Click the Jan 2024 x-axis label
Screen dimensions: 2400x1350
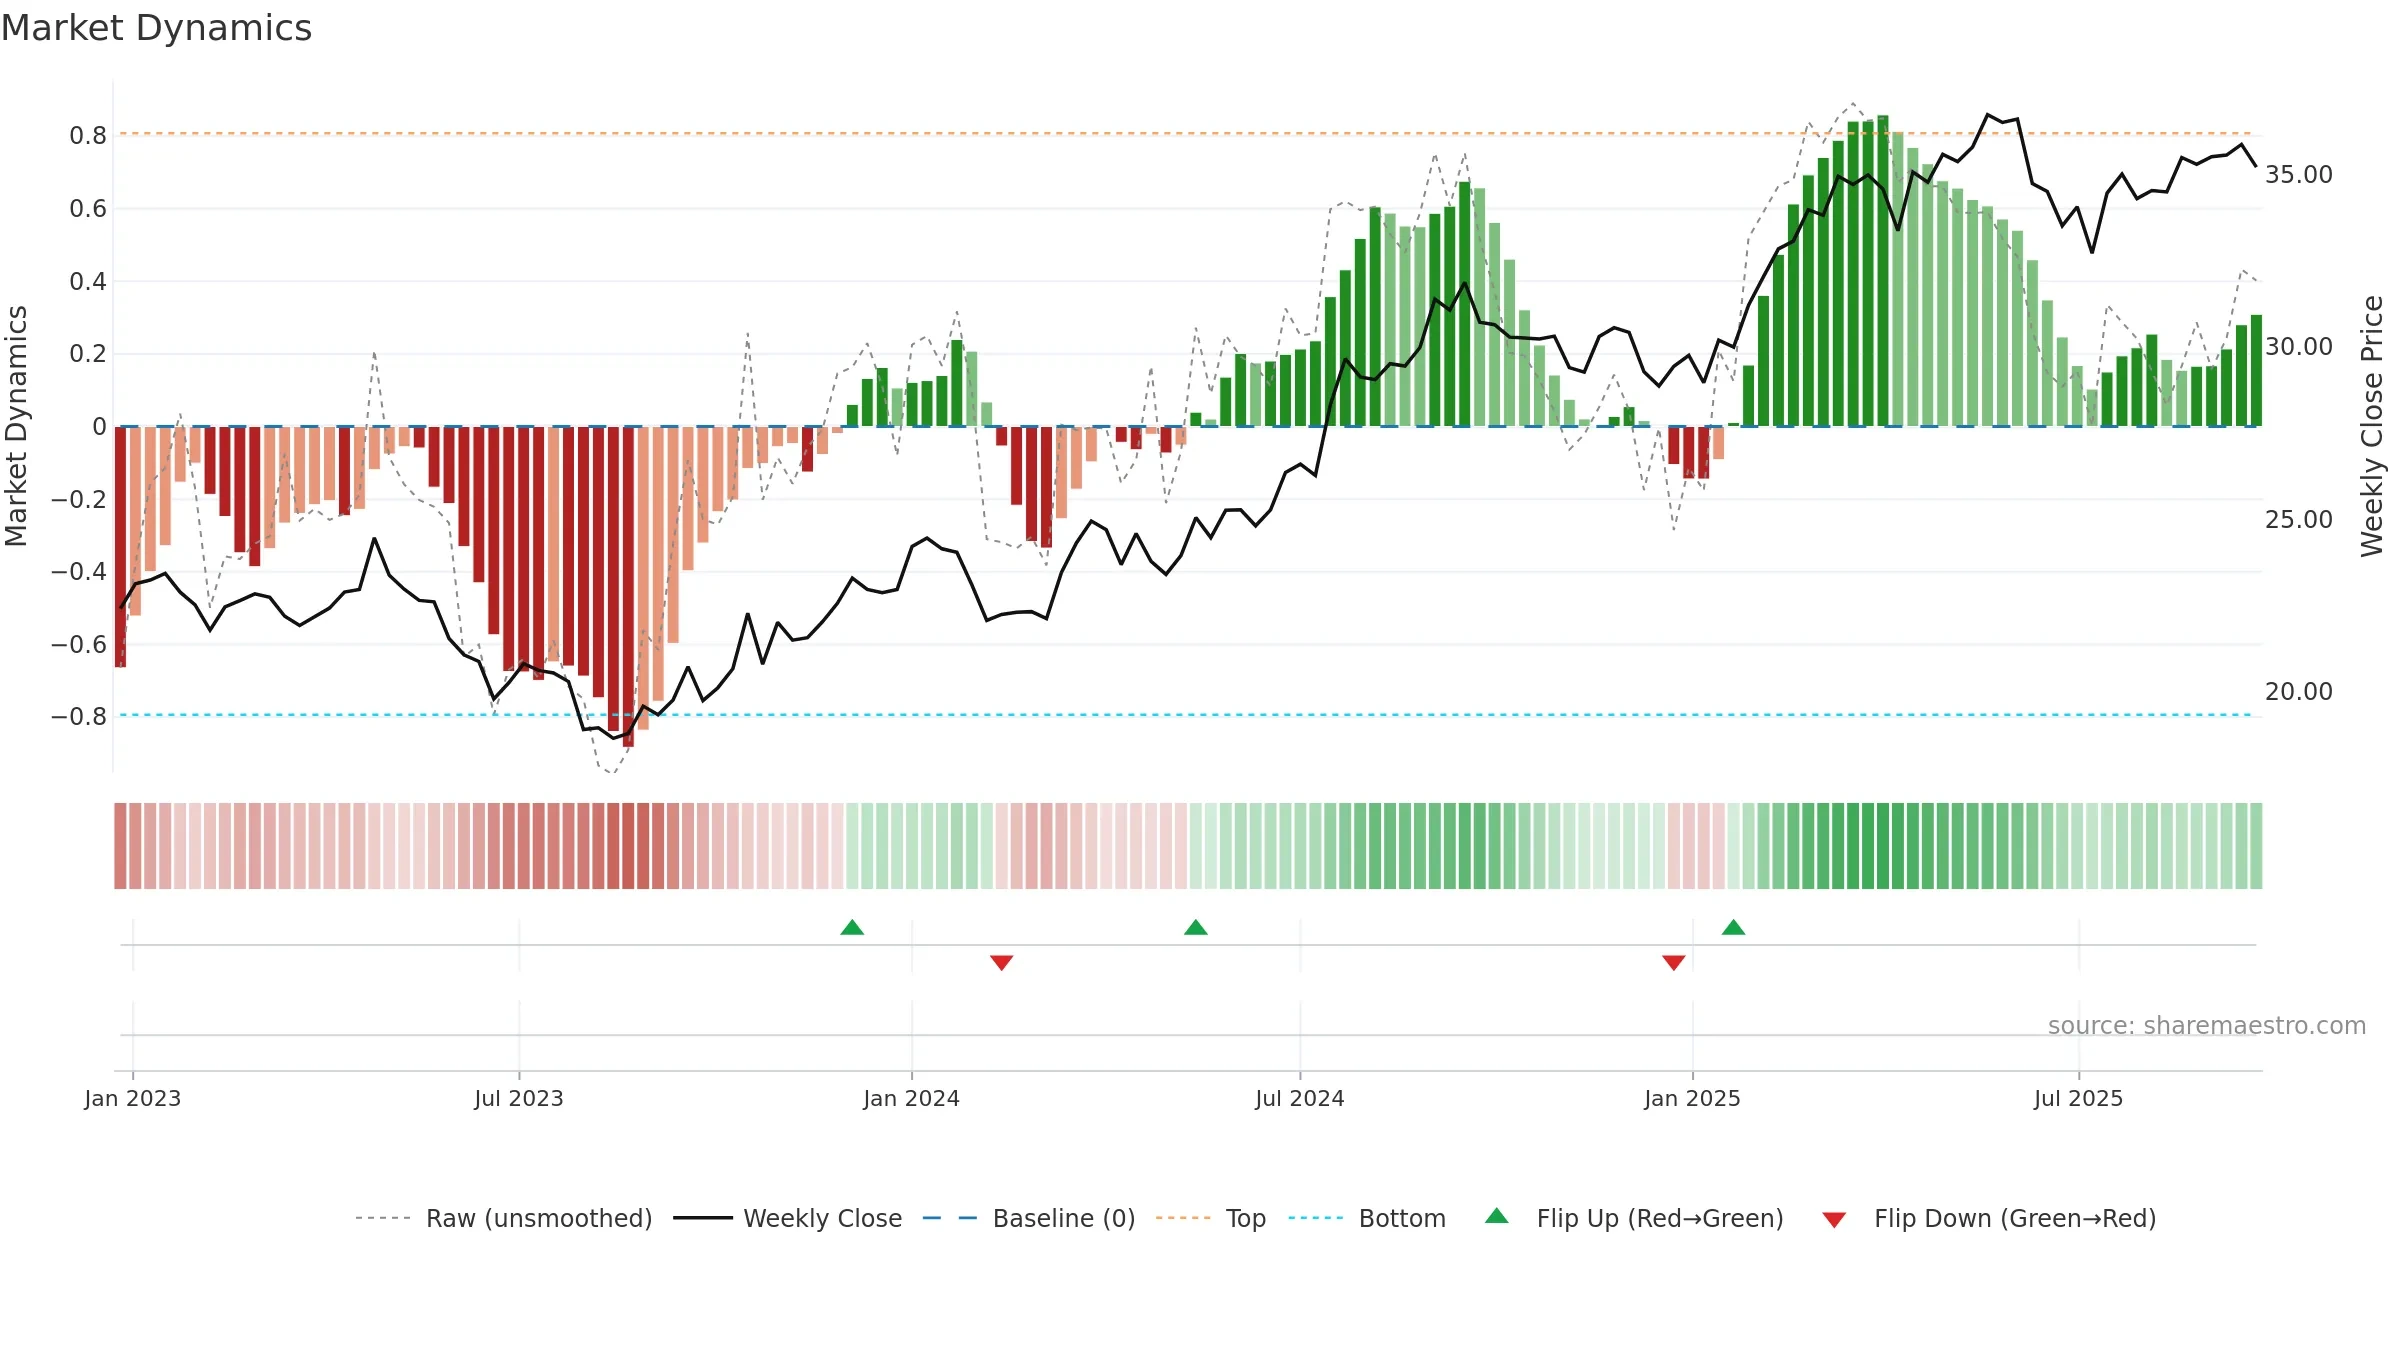coord(912,1098)
